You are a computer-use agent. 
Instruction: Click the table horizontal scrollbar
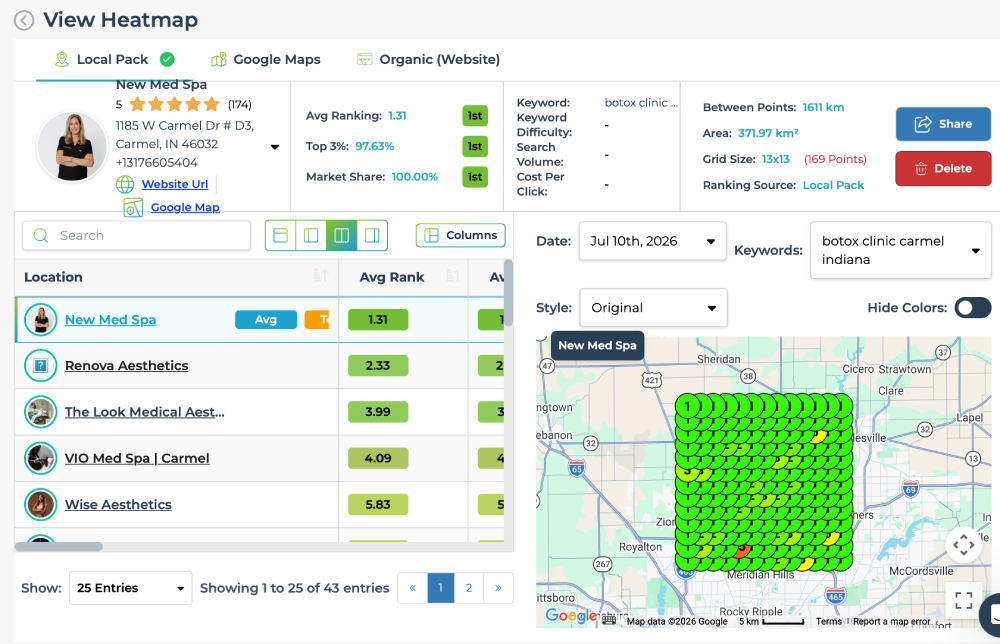[x=59, y=546]
